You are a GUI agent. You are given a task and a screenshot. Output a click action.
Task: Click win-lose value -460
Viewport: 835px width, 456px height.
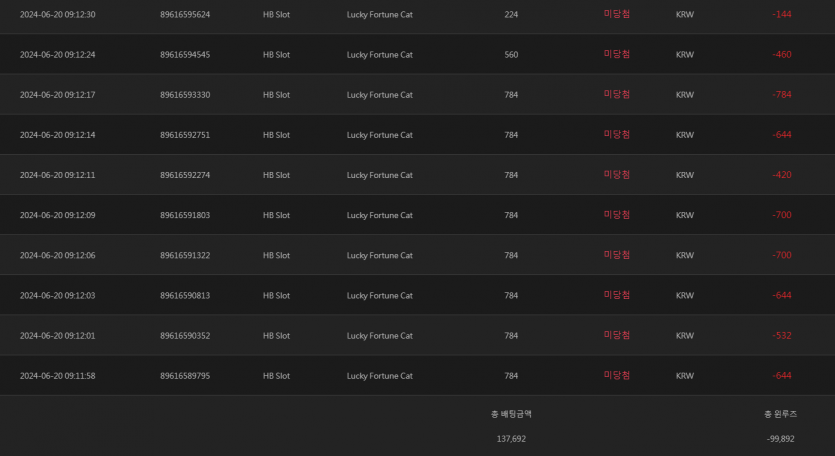tap(782, 54)
